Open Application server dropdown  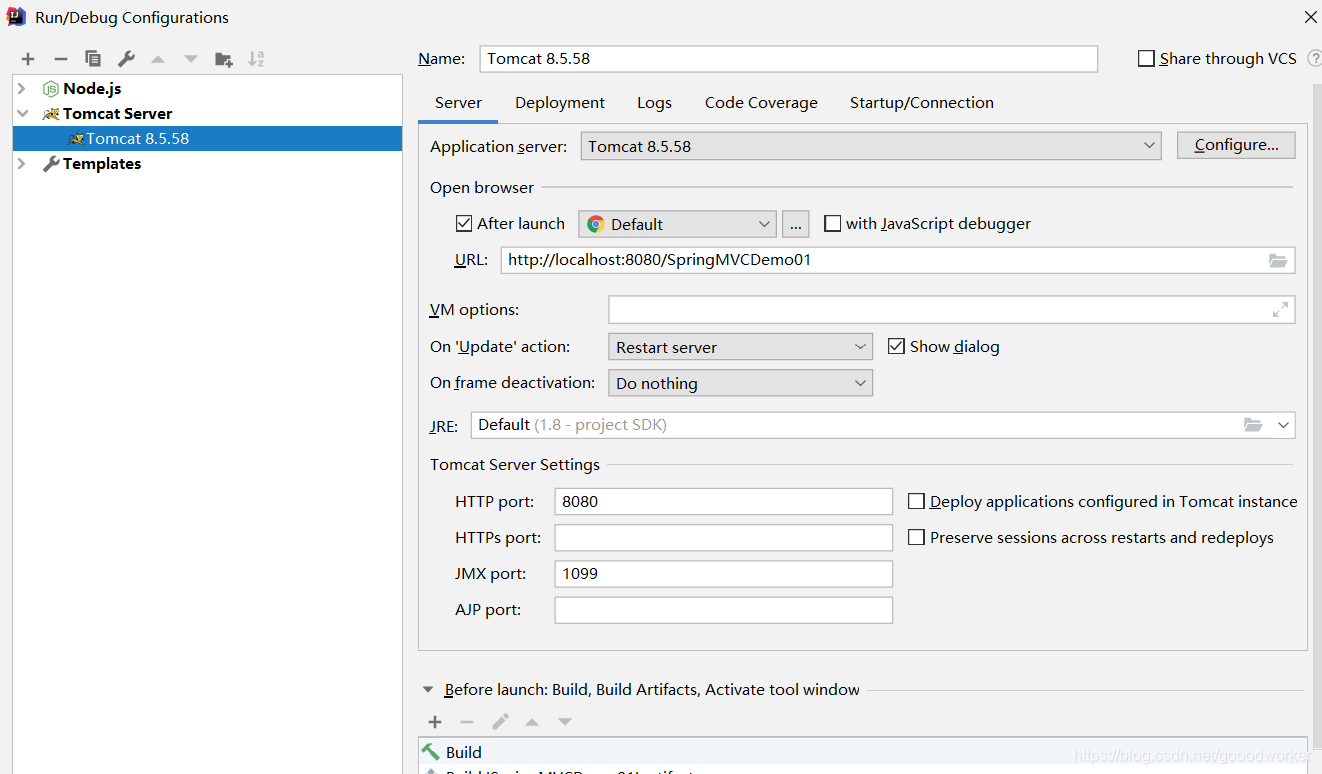pyautogui.click(x=871, y=146)
